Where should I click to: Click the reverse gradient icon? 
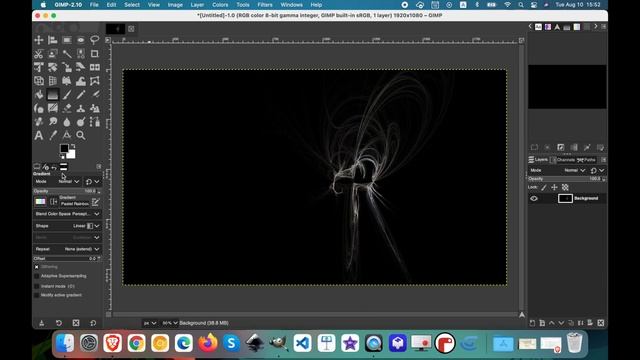pyautogui.click(x=53, y=202)
